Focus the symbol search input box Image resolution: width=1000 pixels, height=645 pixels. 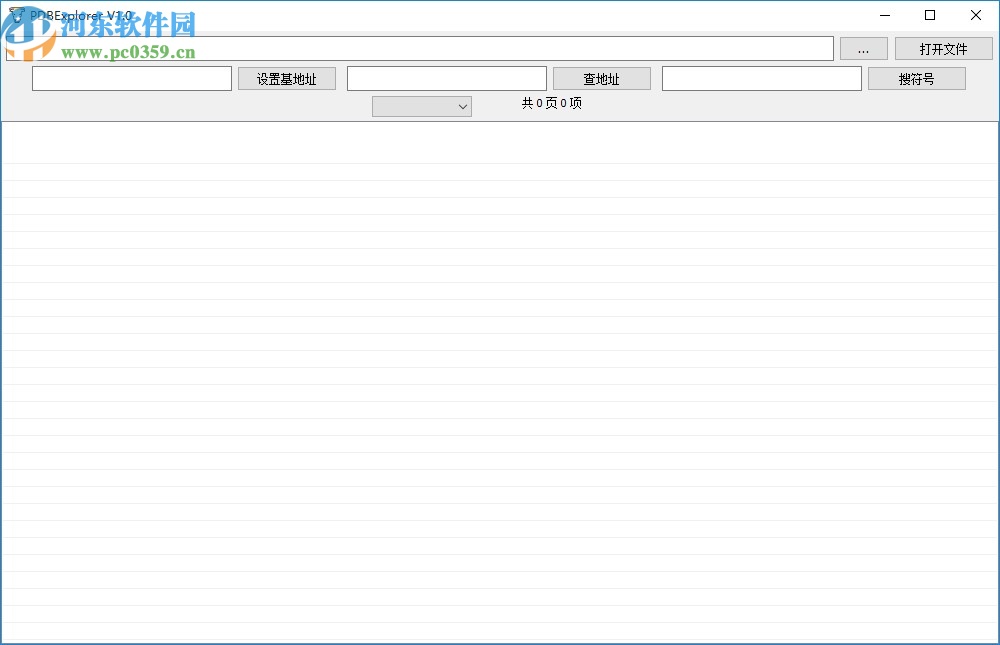(761, 78)
